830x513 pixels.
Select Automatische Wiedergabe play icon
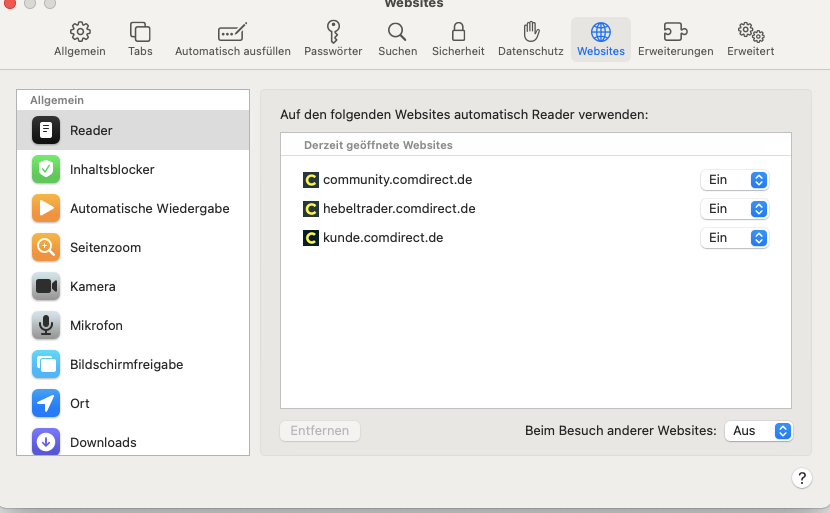46,209
